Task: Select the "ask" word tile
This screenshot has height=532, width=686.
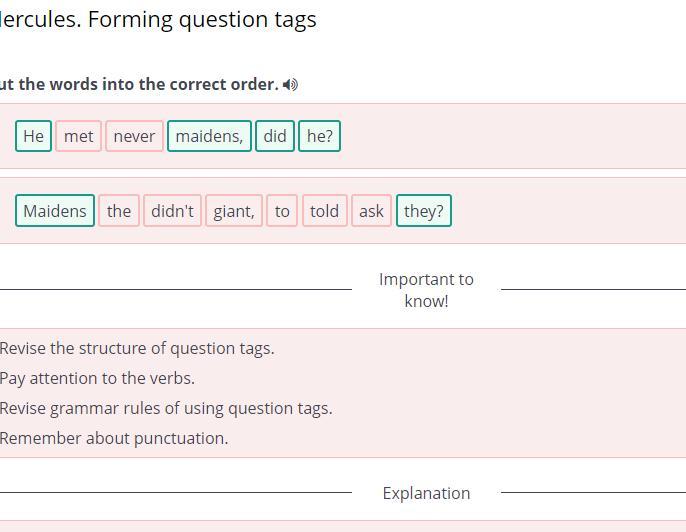Action: click(371, 211)
